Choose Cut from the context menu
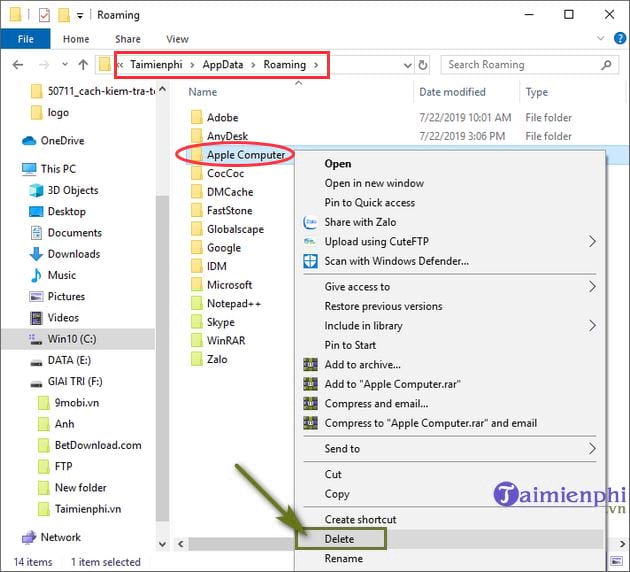Image resolution: width=630 pixels, height=572 pixels. point(333,474)
